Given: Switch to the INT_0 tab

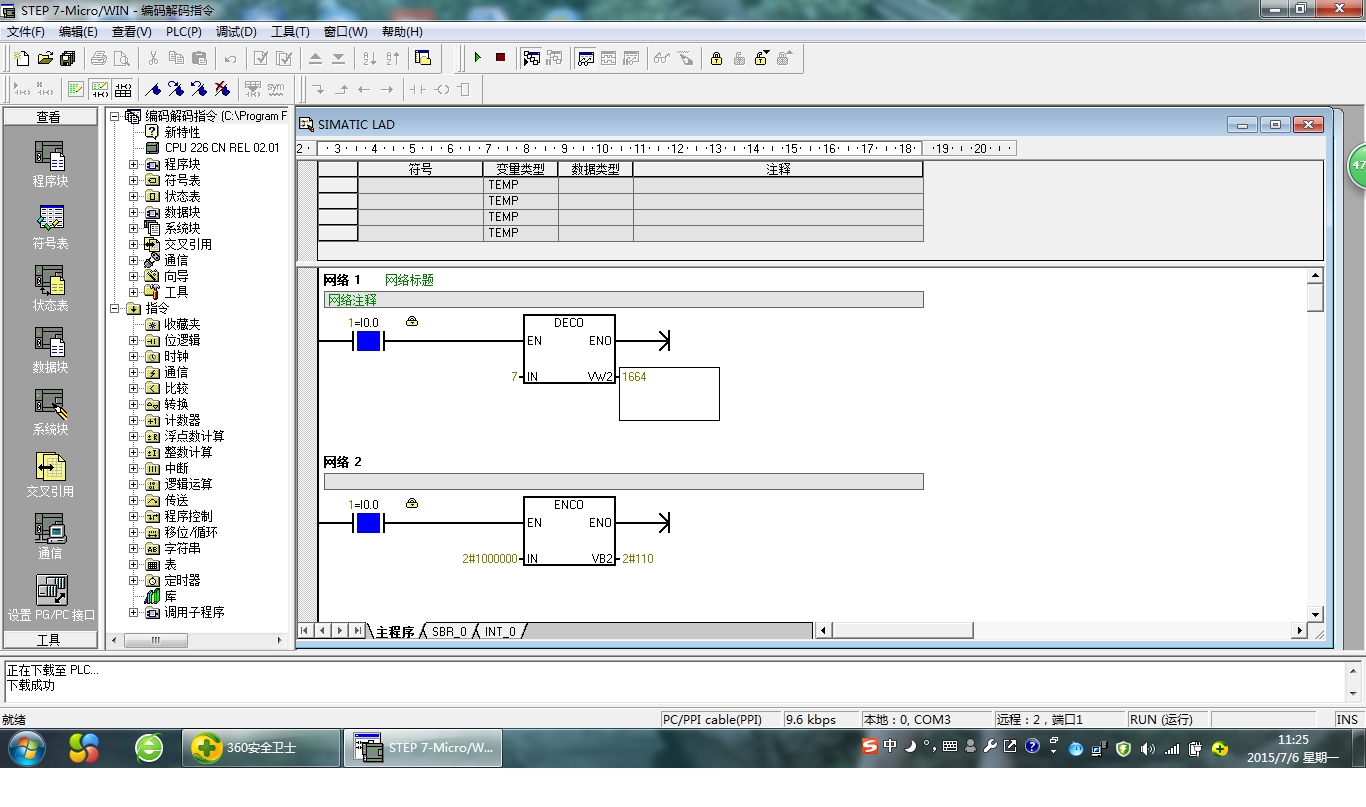Looking at the screenshot, I should coord(500,632).
